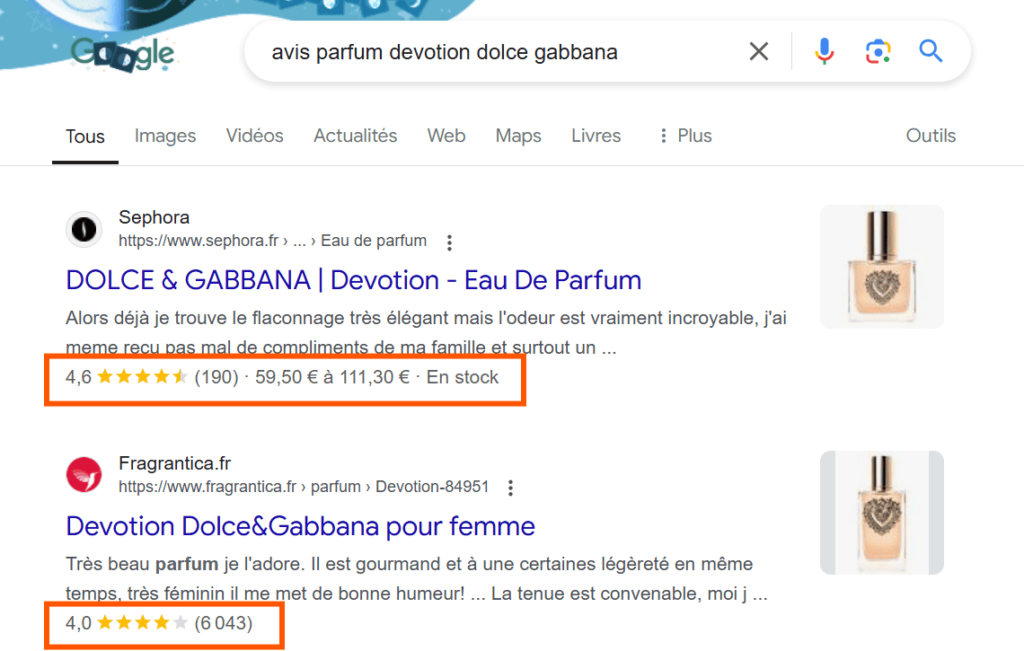Submit search with magnifying glass icon

pos(931,51)
